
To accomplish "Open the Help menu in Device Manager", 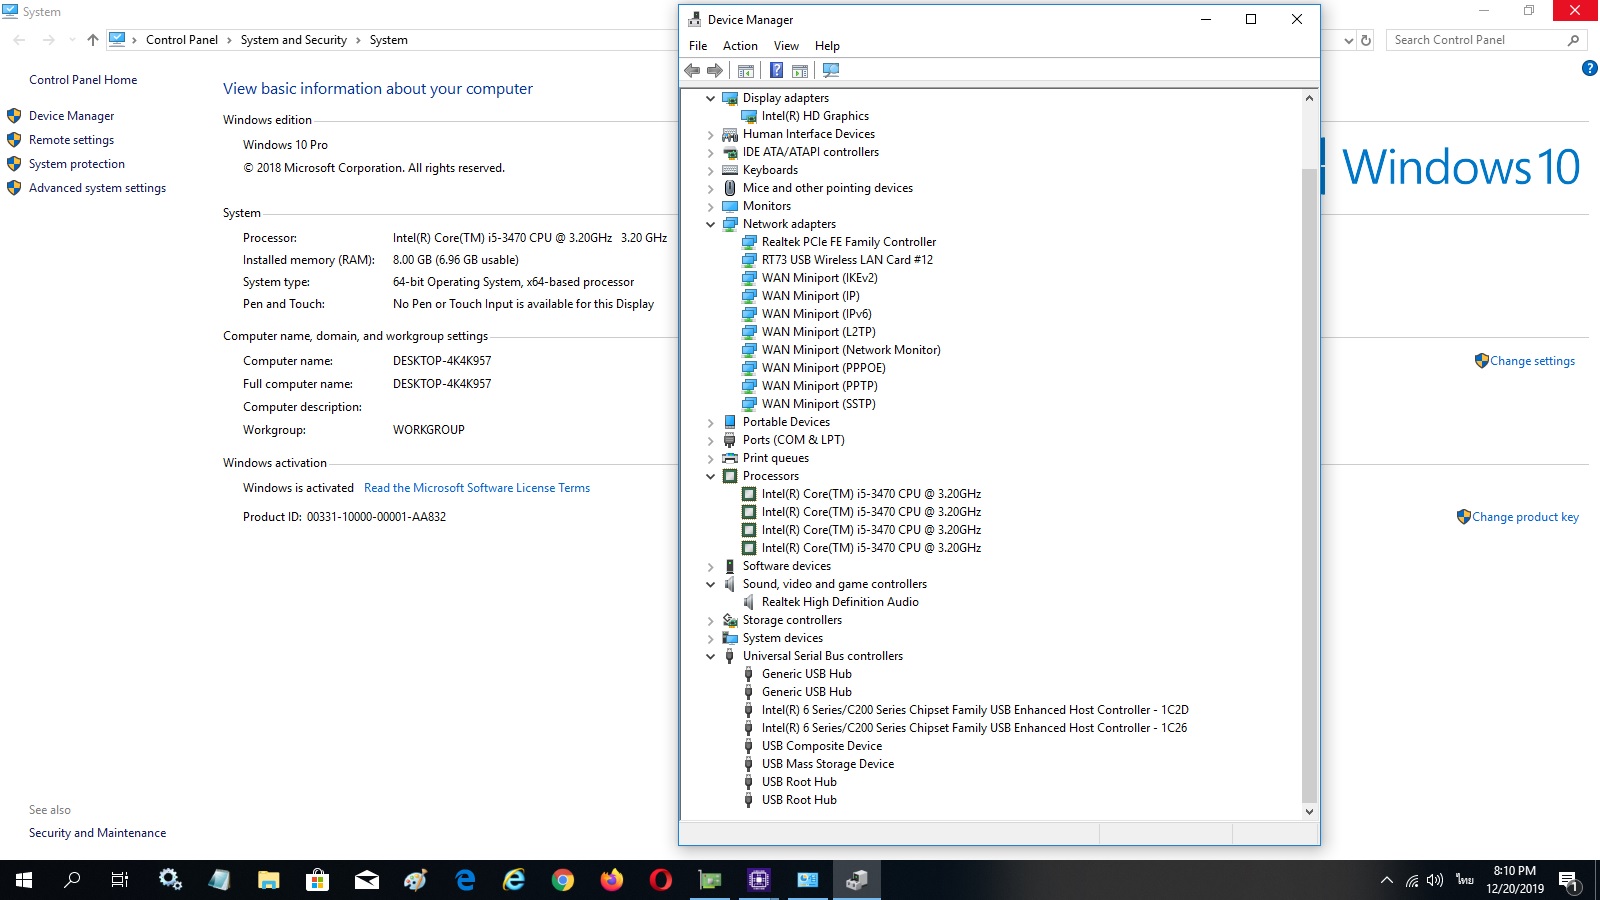I will click(827, 46).
